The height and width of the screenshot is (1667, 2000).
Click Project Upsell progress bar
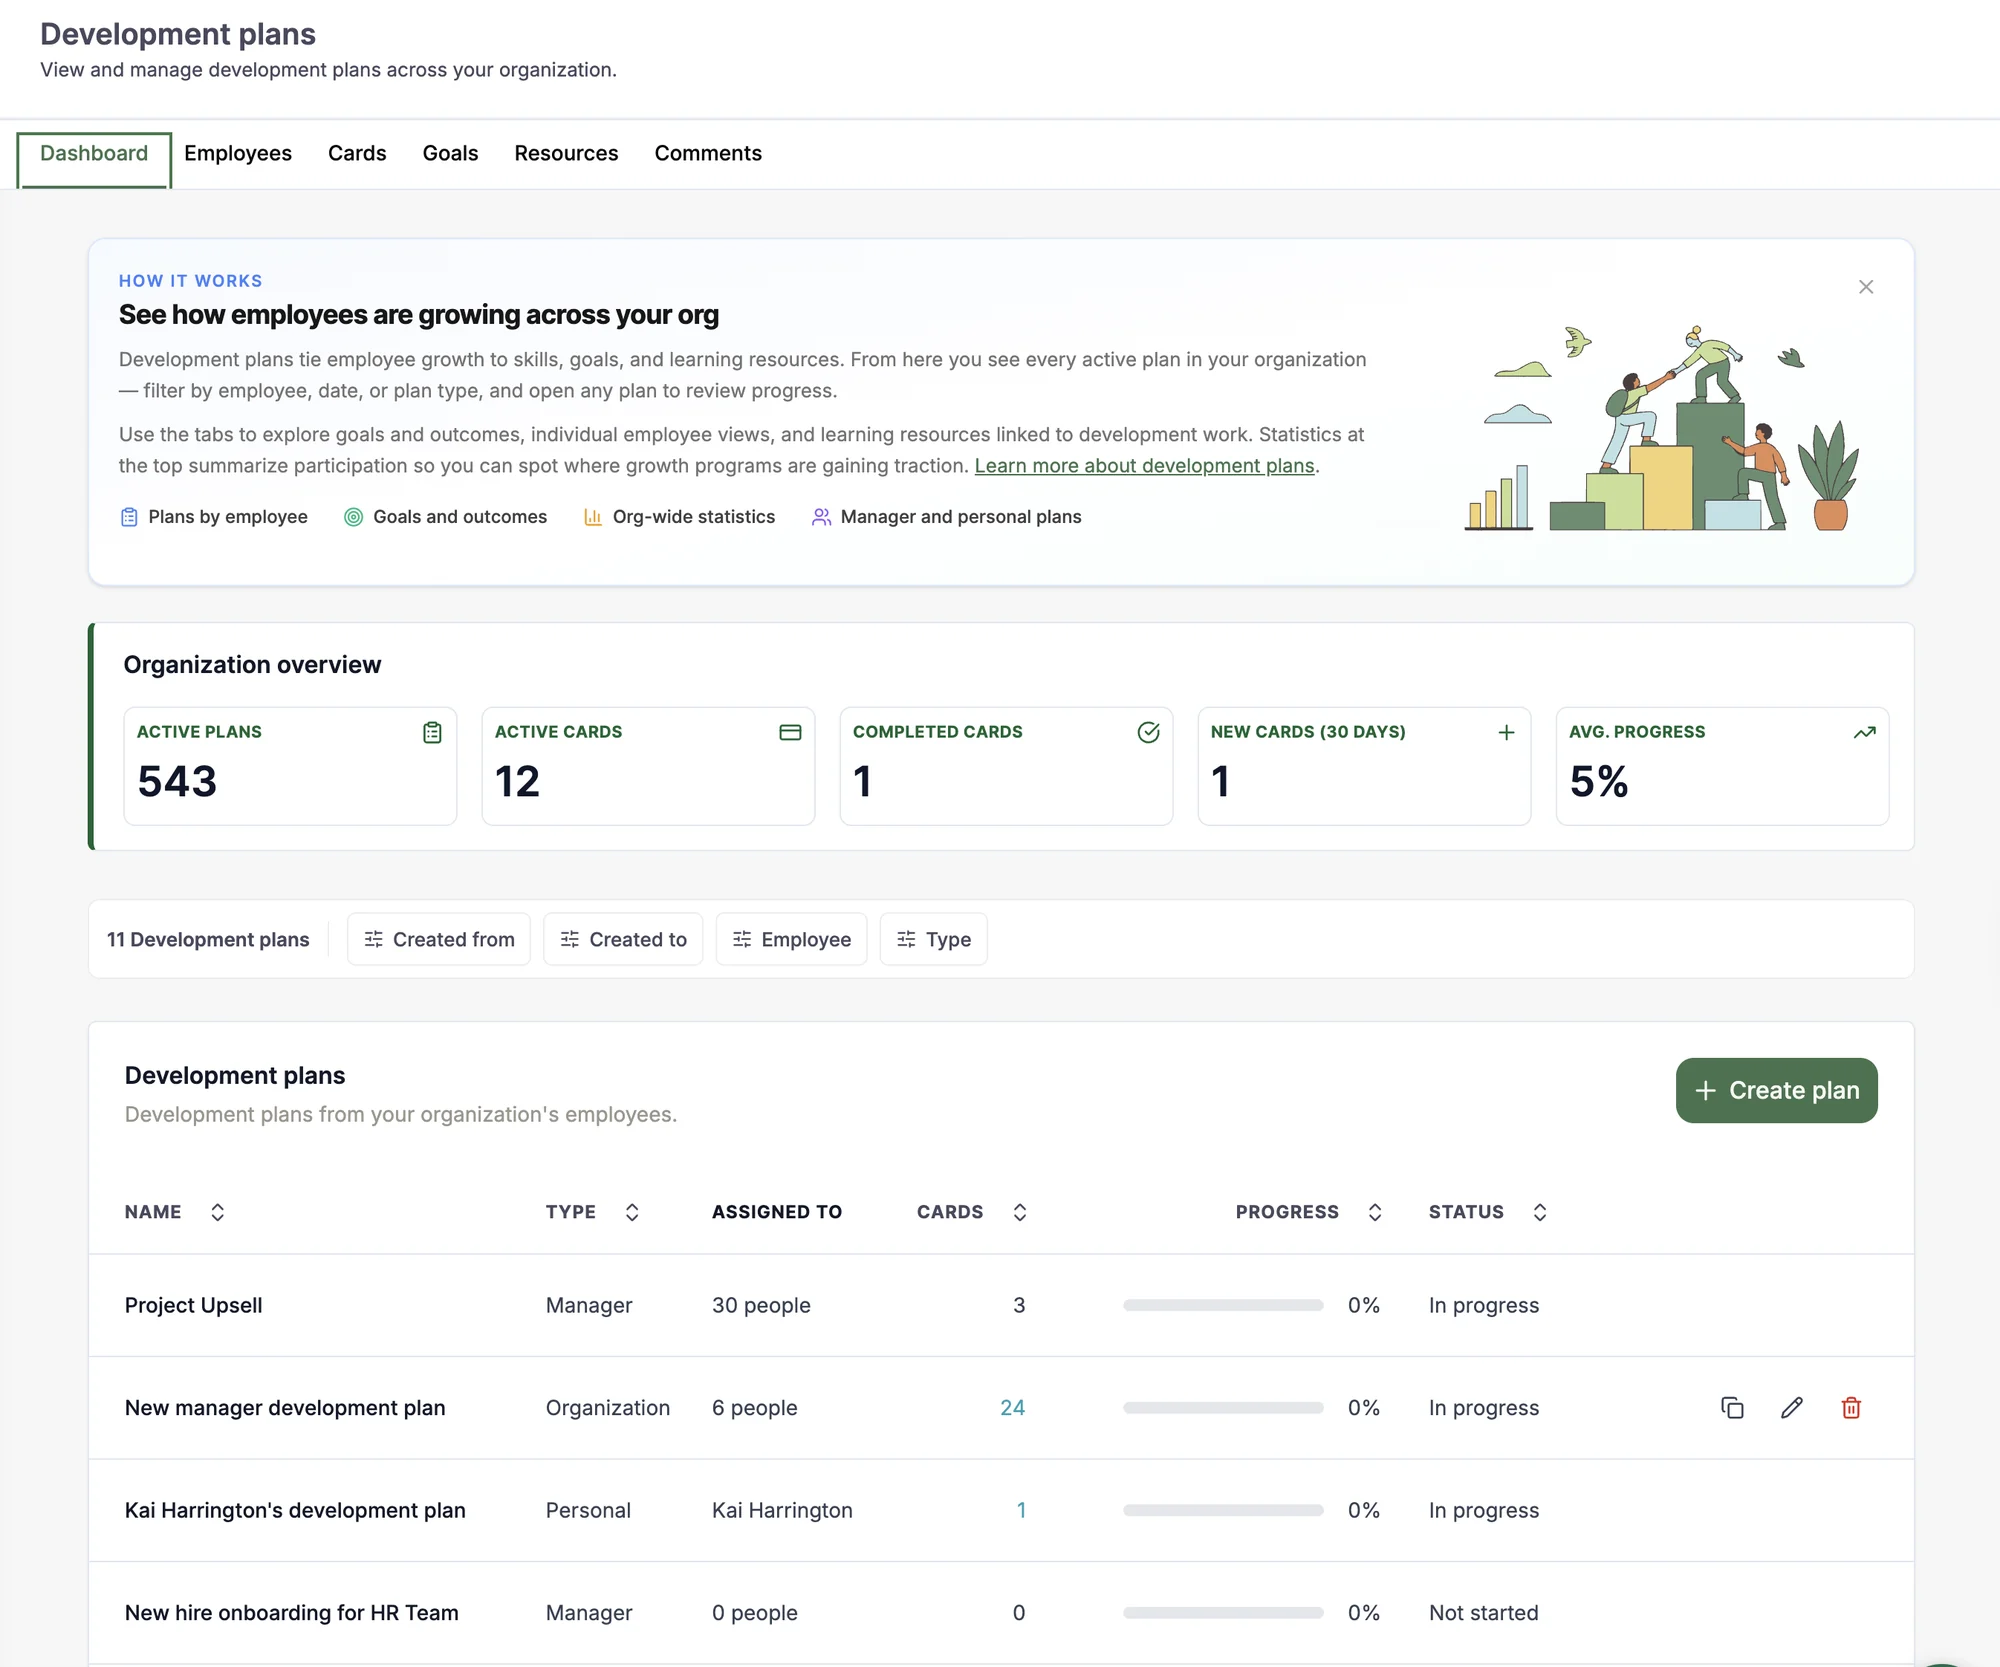pyautogui.click(x=1223, y=1305)
